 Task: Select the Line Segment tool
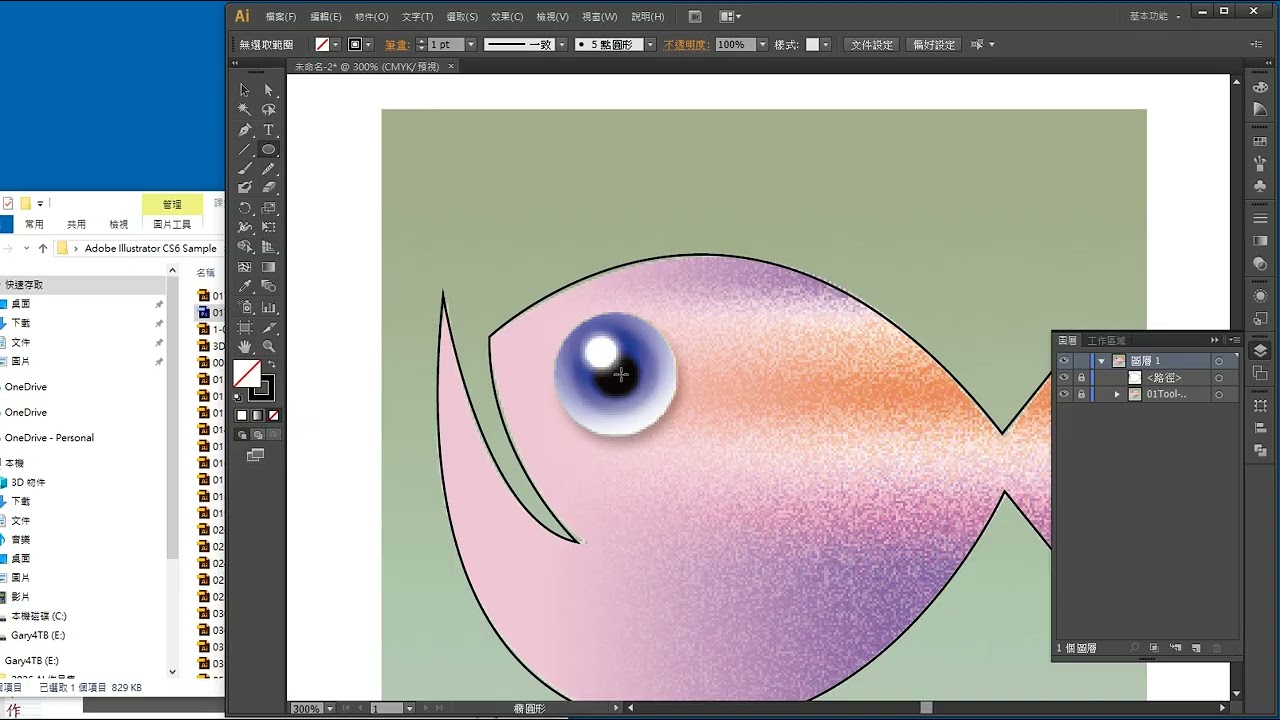click(x=245, y=149)
